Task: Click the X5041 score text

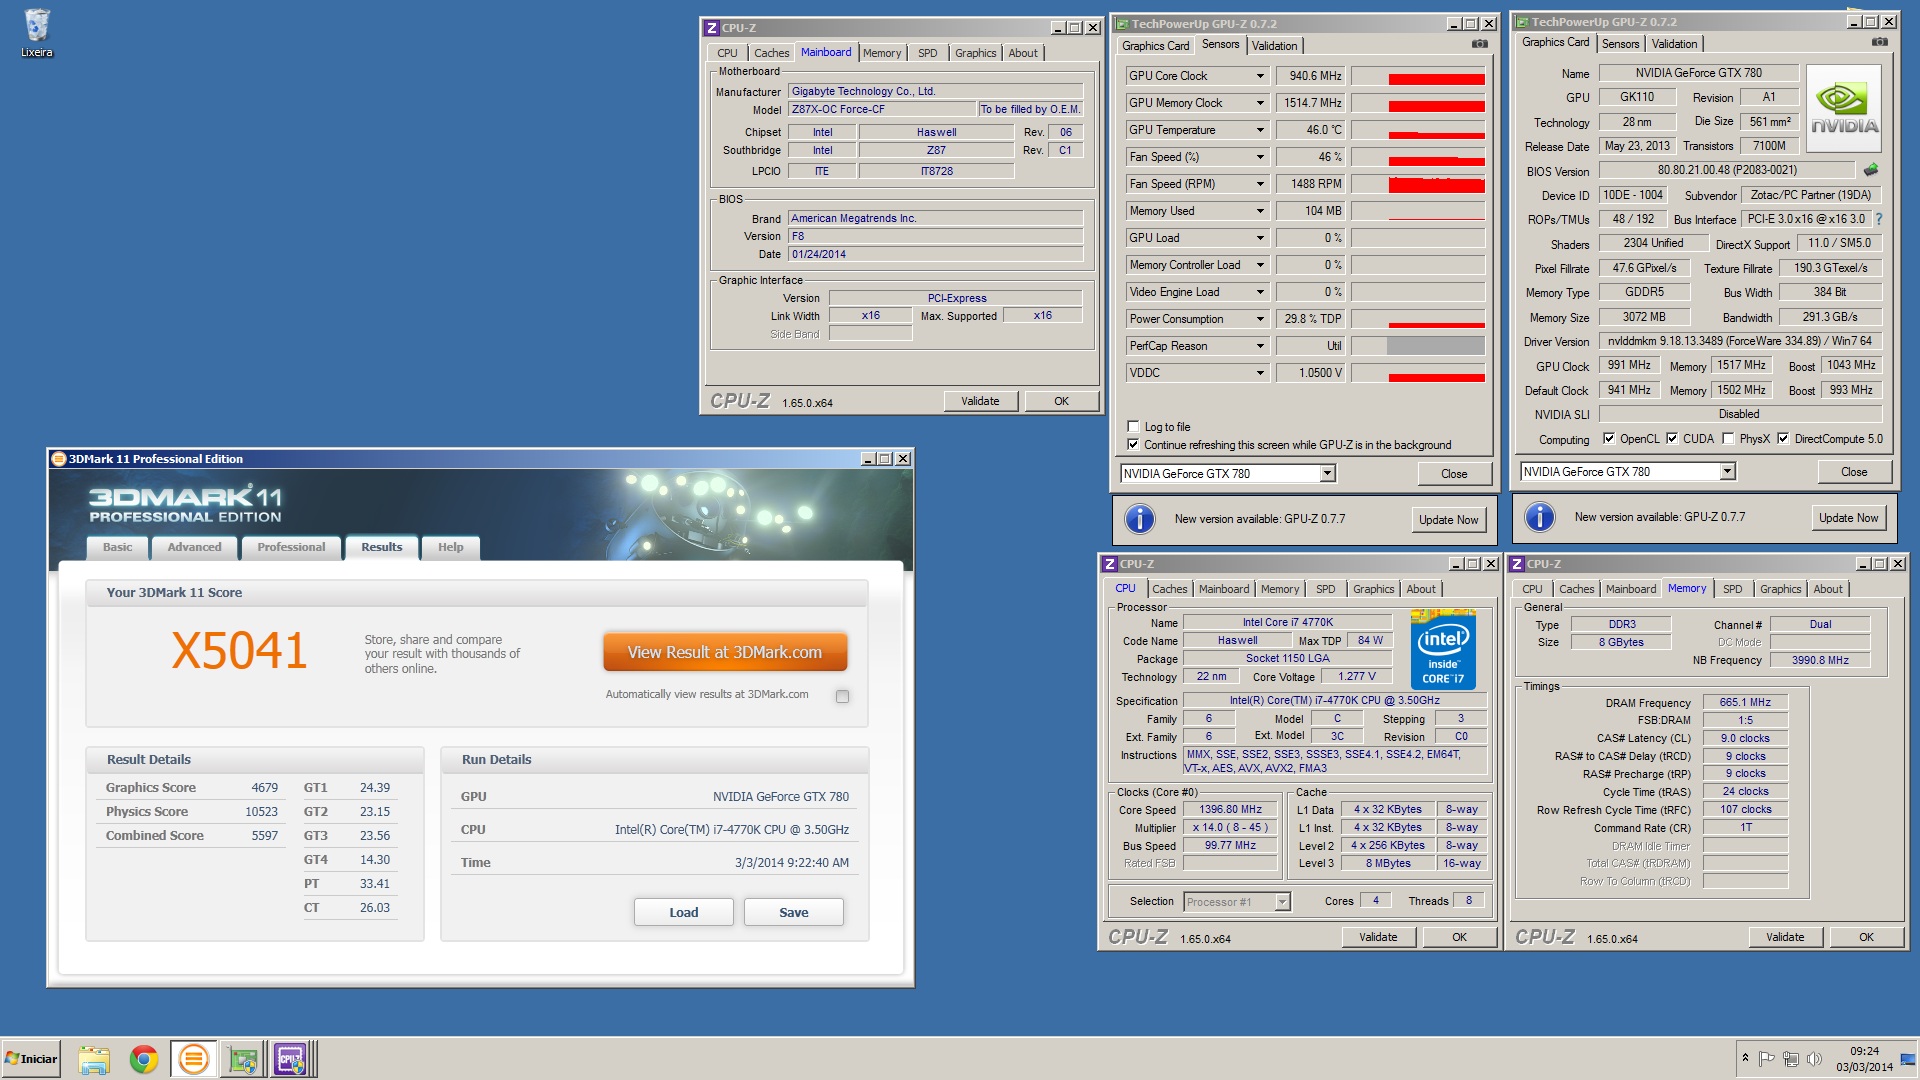Action: [x=239, y=651]
